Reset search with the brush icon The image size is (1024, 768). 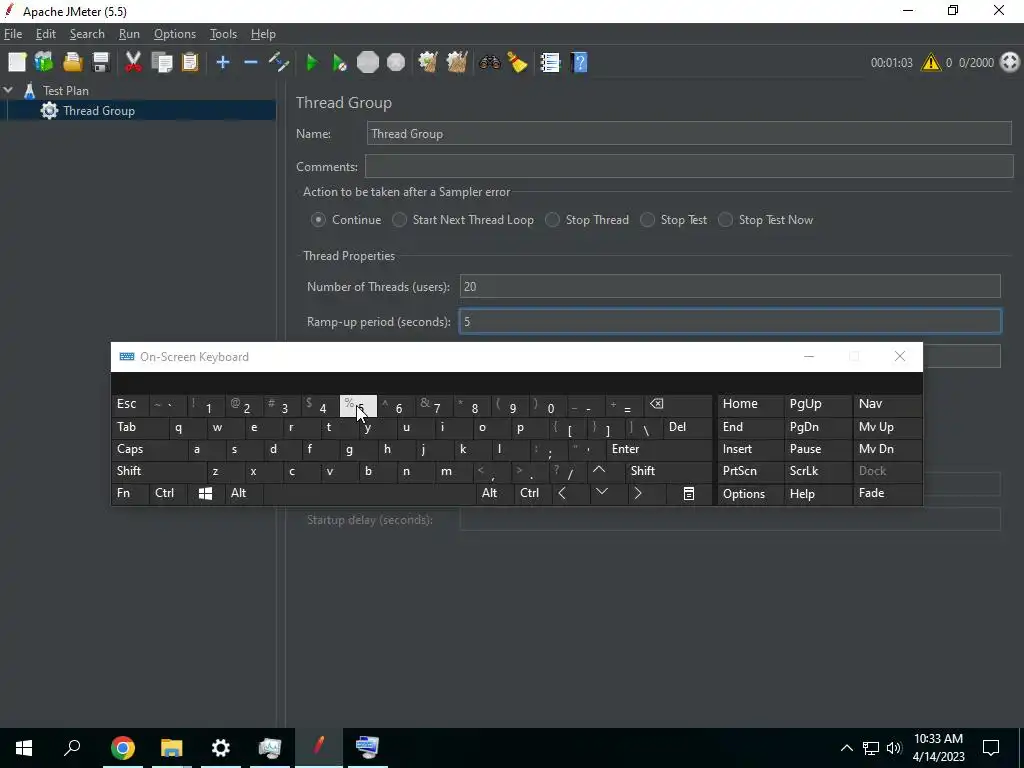517,63
